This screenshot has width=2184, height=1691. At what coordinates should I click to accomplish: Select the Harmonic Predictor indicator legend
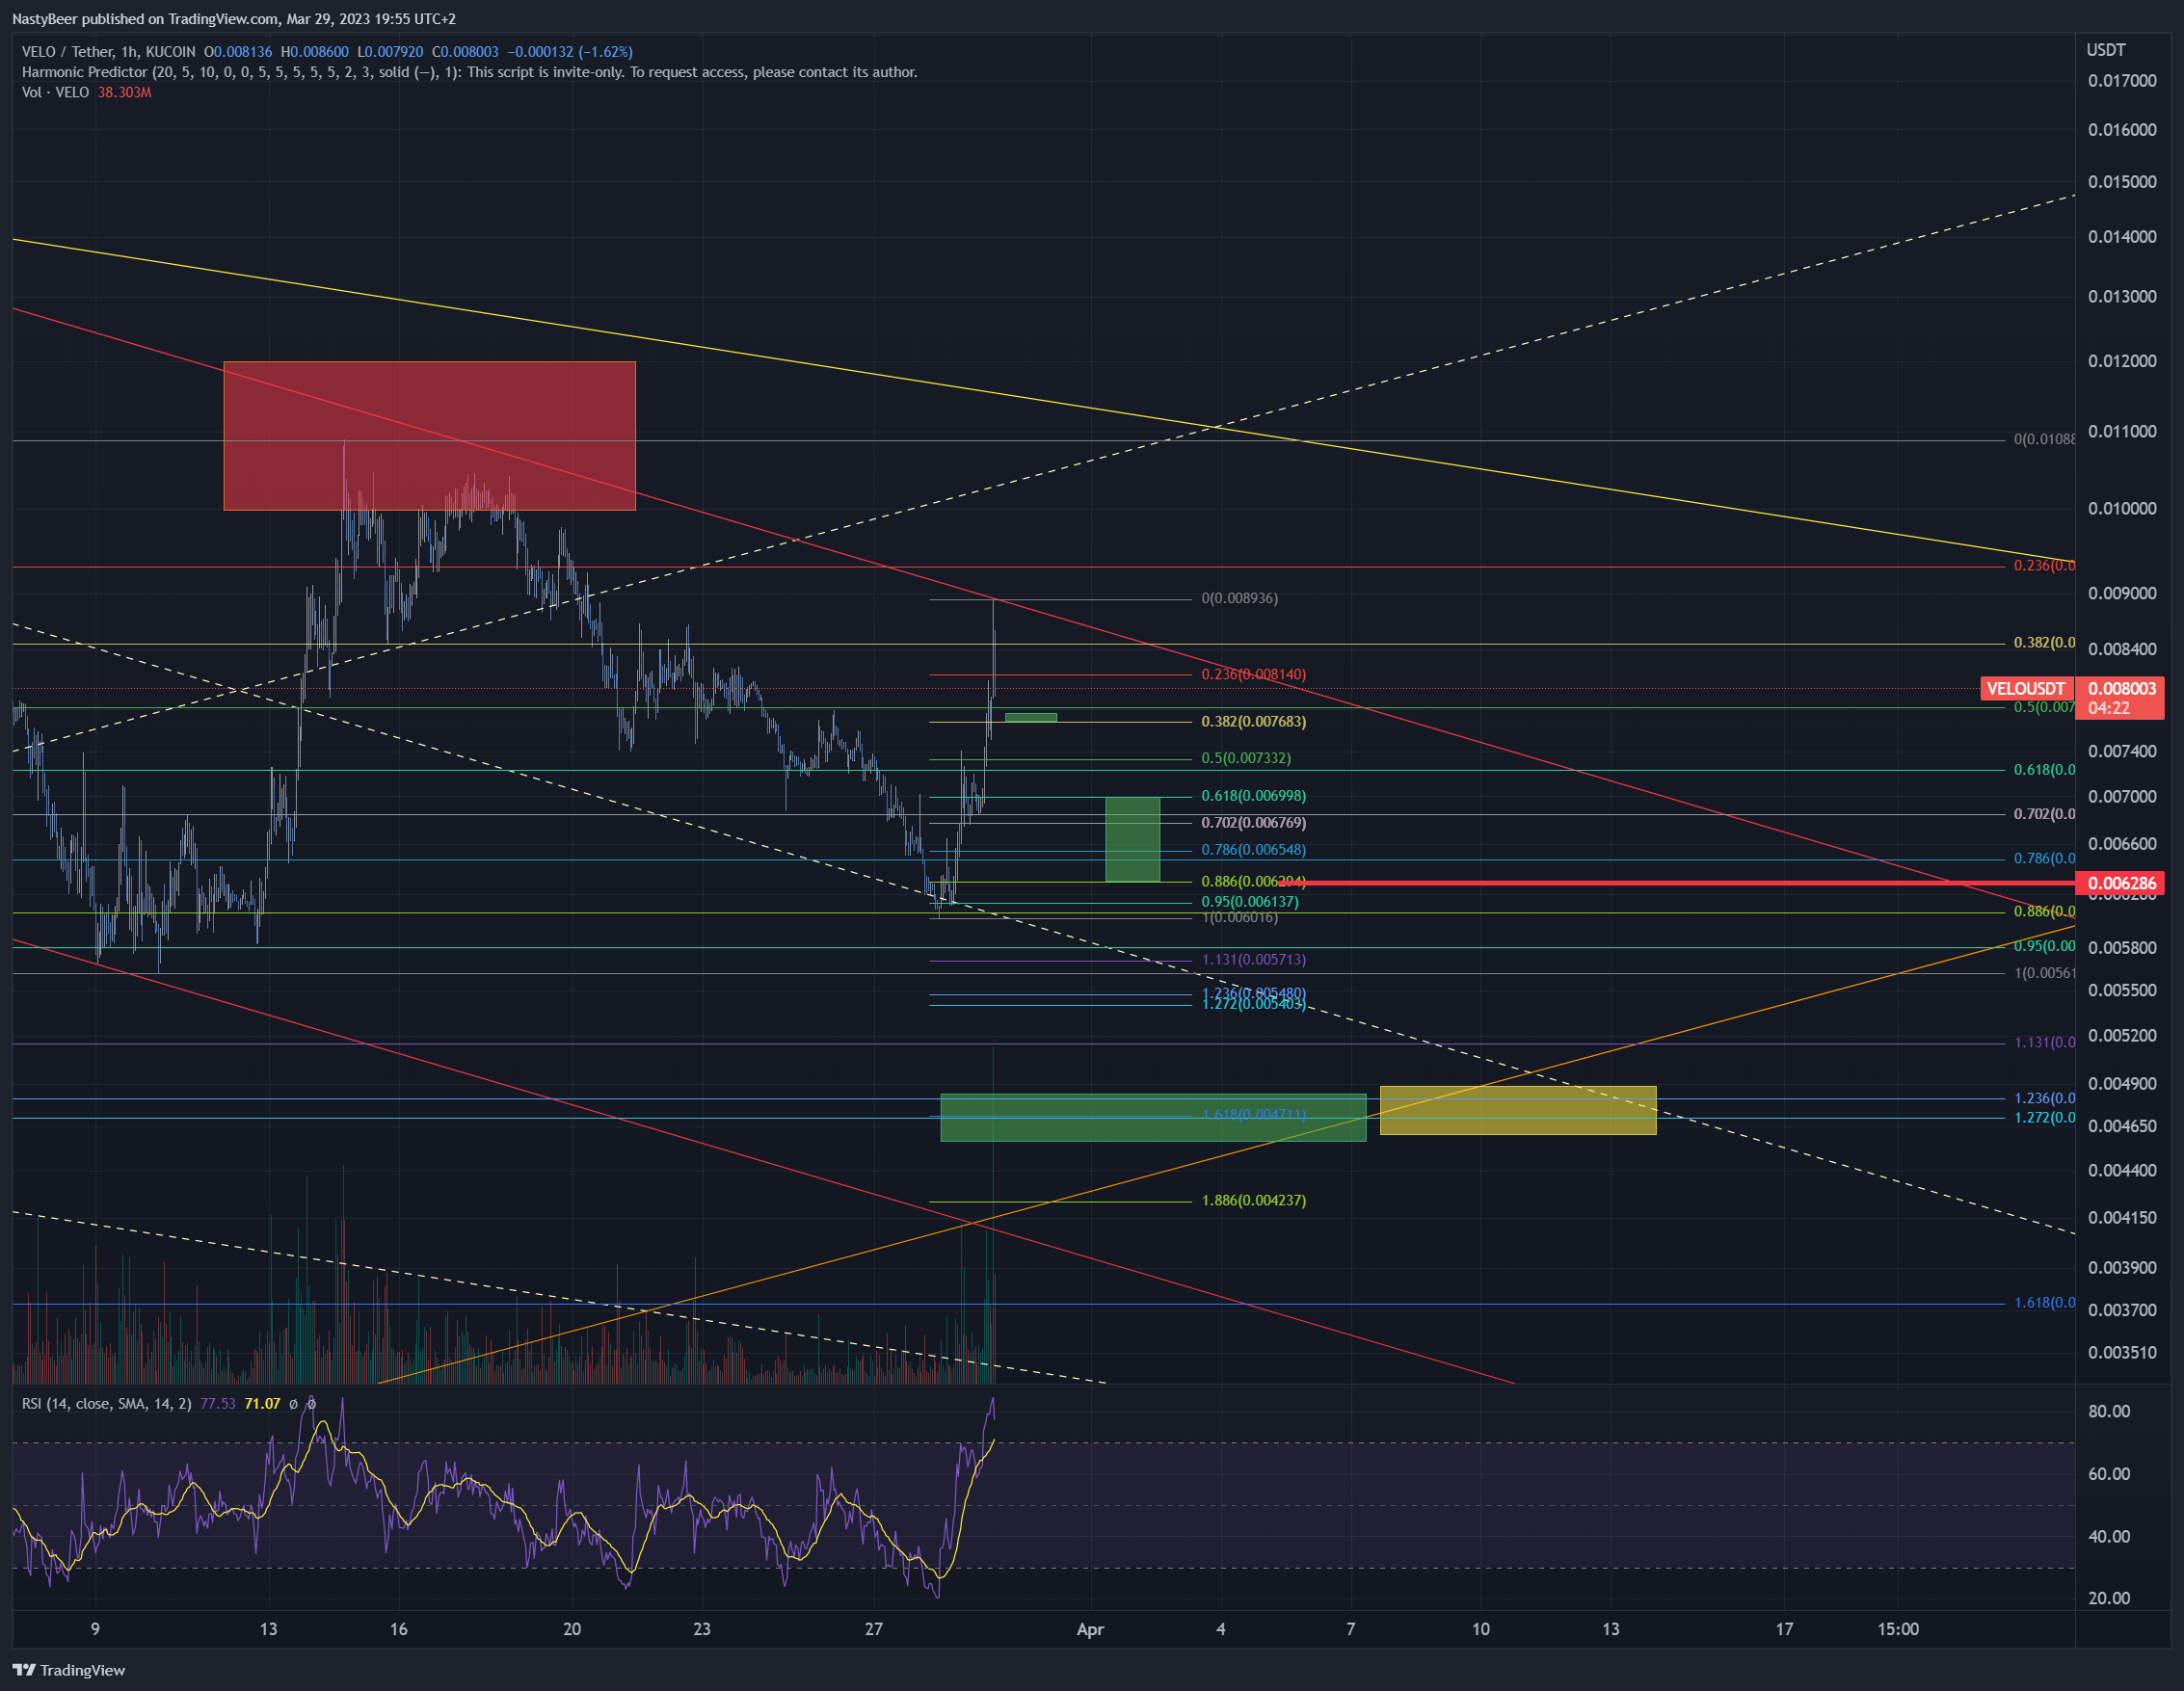[469, 72]
